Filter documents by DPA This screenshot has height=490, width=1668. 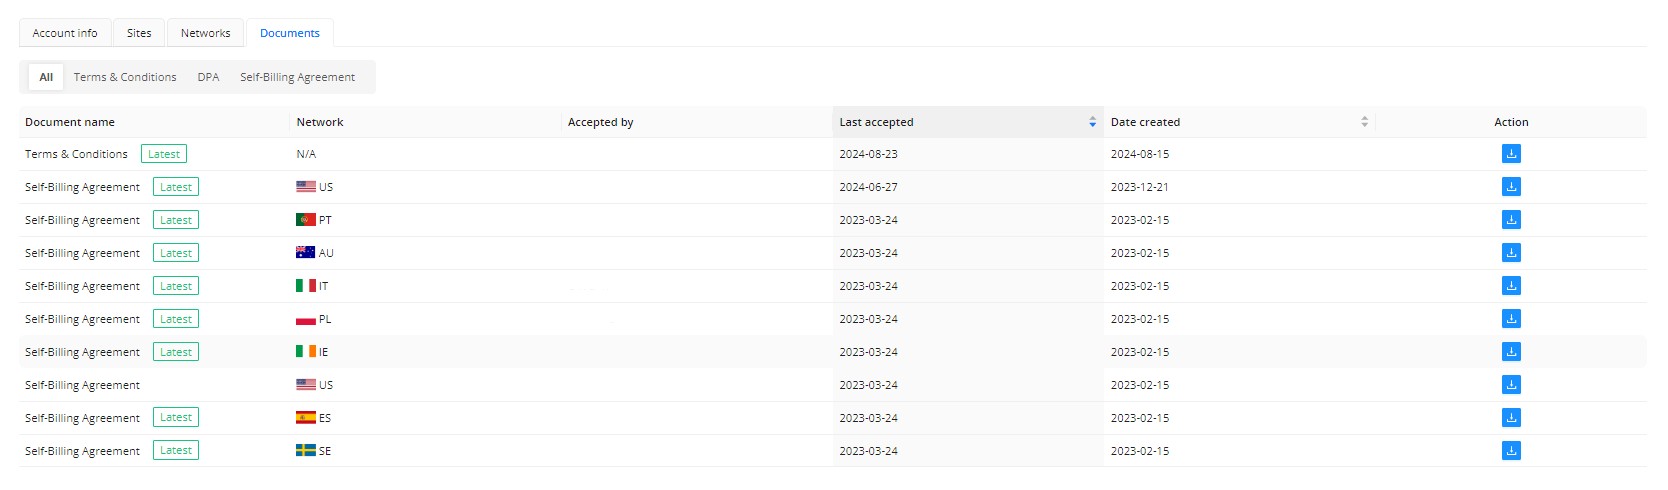pos(208,77)
